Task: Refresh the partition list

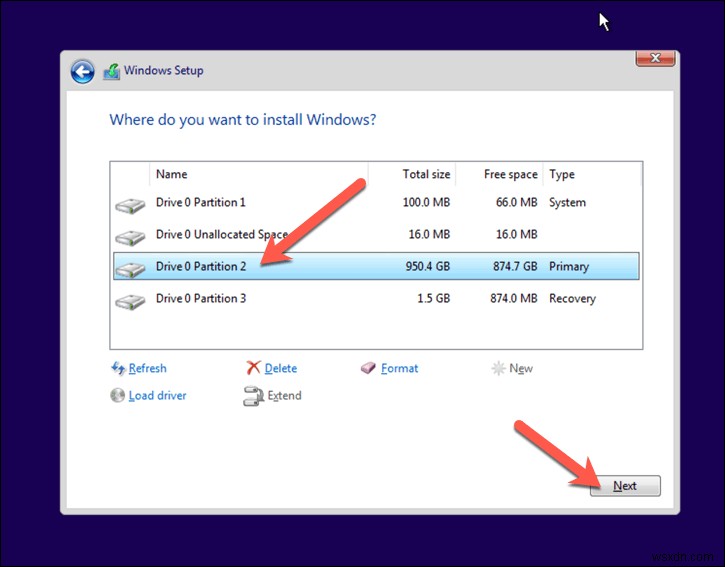Action: [147, 368]
